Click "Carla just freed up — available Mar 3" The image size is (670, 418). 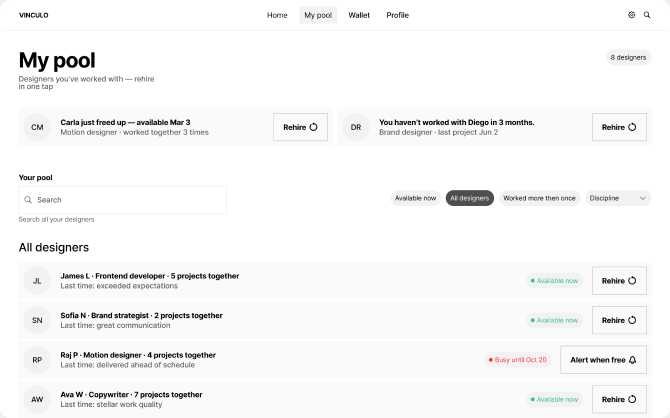(x=125, y=122)
